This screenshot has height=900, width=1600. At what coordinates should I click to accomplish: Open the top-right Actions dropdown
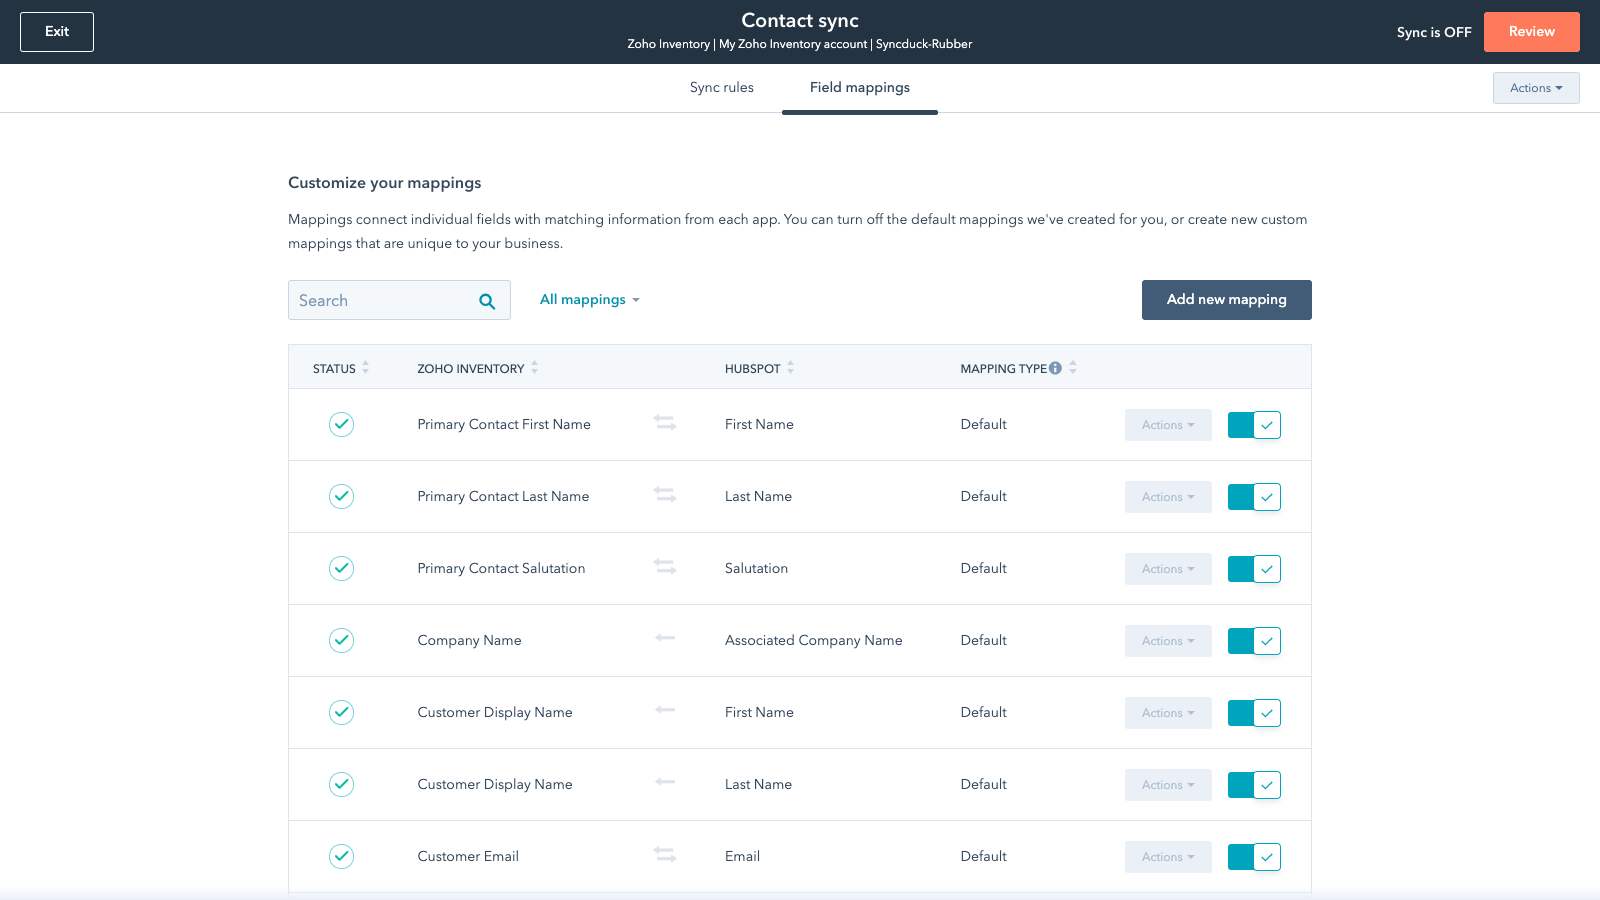point(1535,88)
